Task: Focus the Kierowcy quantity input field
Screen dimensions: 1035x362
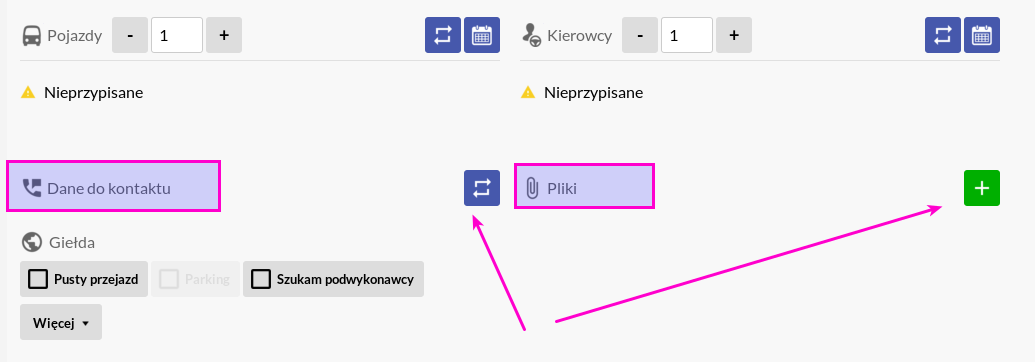Action: coord(687,35)
